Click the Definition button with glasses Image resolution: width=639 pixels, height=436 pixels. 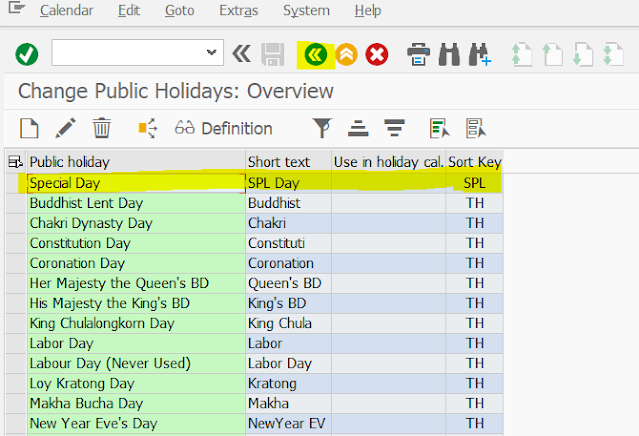(x=223, y=128)
